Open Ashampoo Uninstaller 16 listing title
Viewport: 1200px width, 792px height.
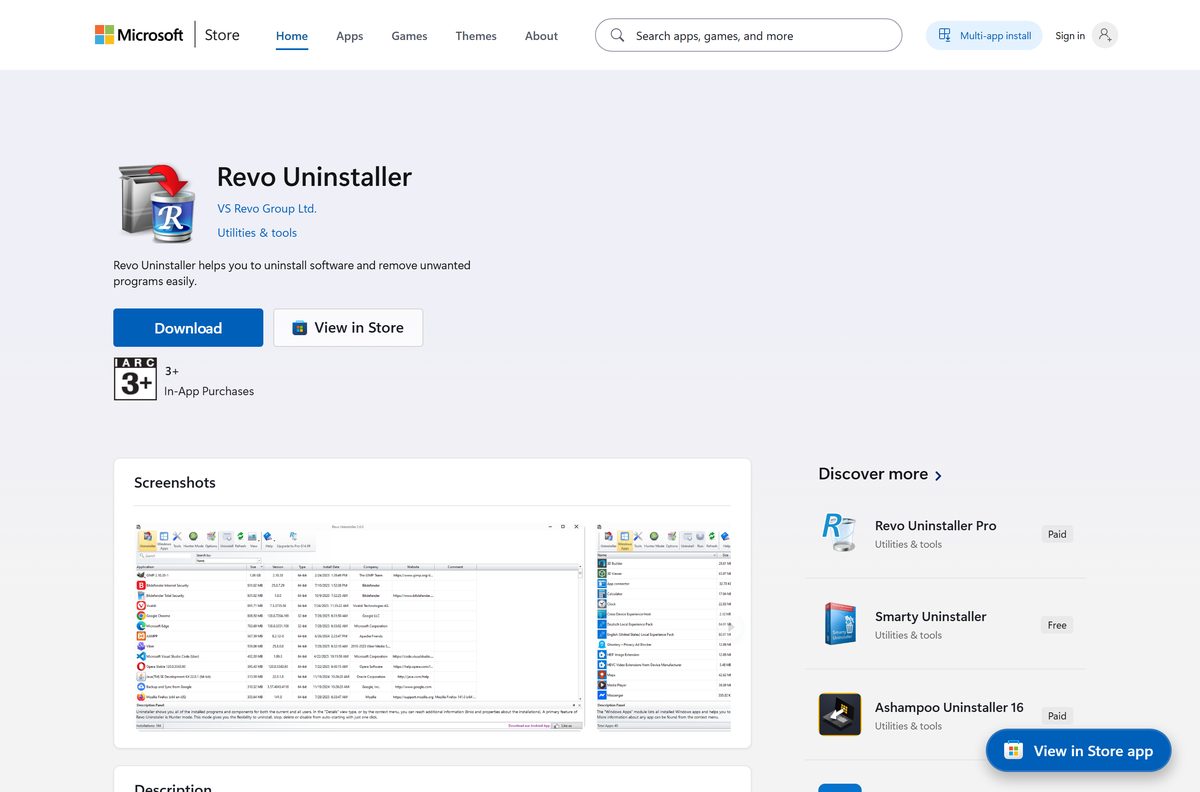949,707
